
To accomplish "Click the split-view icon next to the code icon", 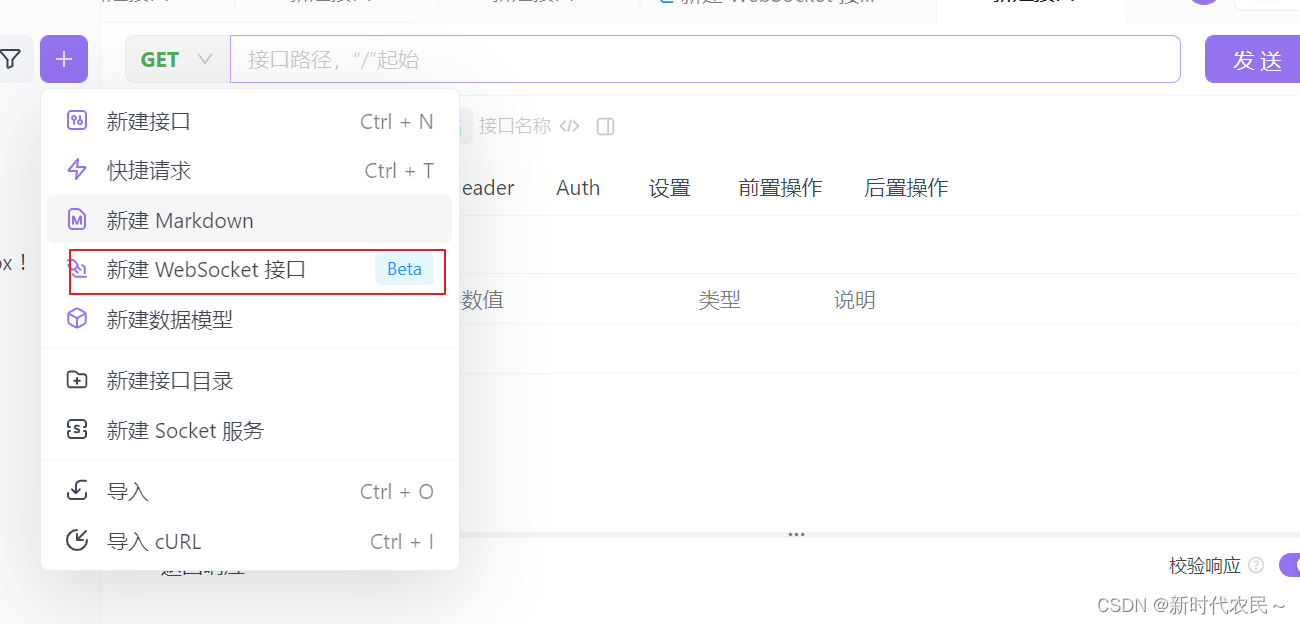I will tap(604, 126).
